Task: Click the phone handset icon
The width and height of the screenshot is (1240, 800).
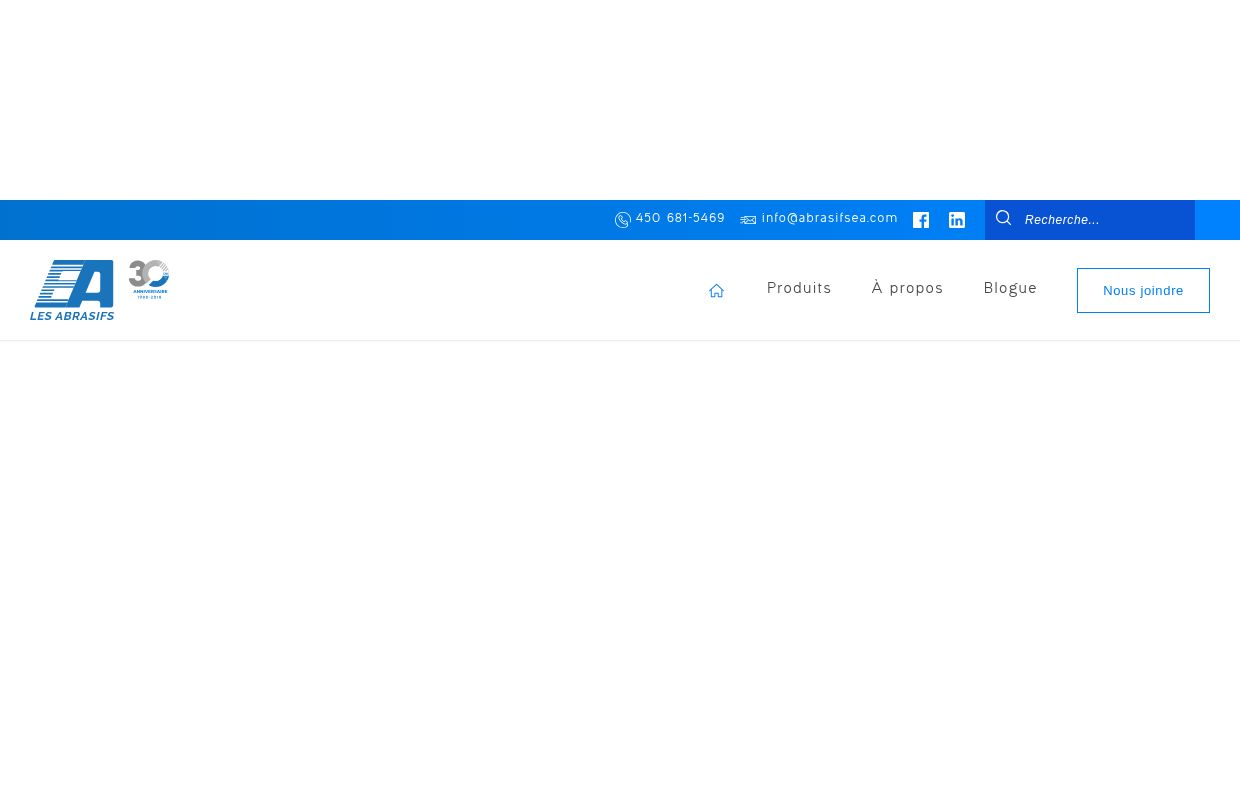Action: click(x=622, y=220)
